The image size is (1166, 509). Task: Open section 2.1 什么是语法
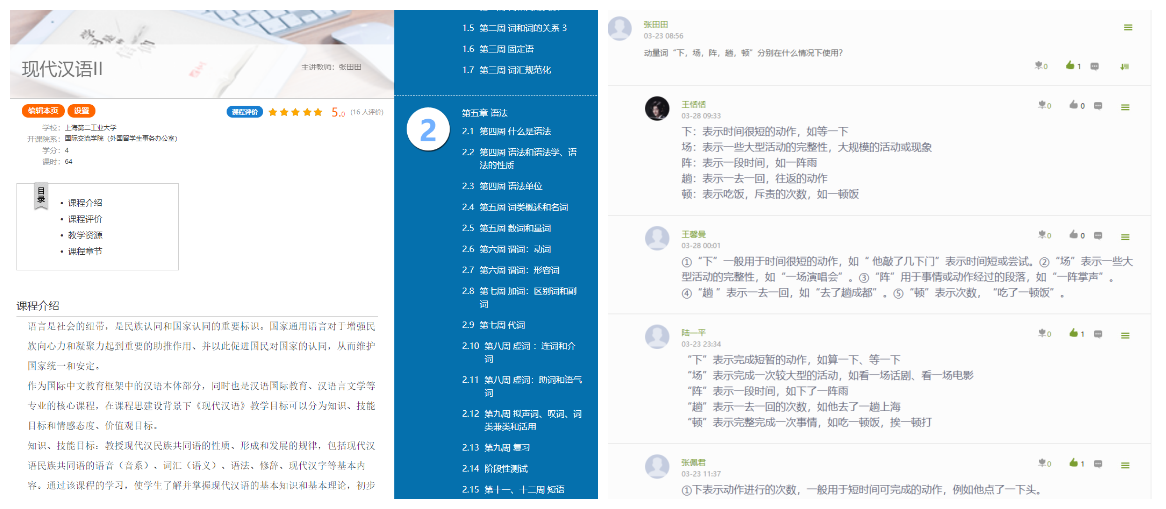515,131
